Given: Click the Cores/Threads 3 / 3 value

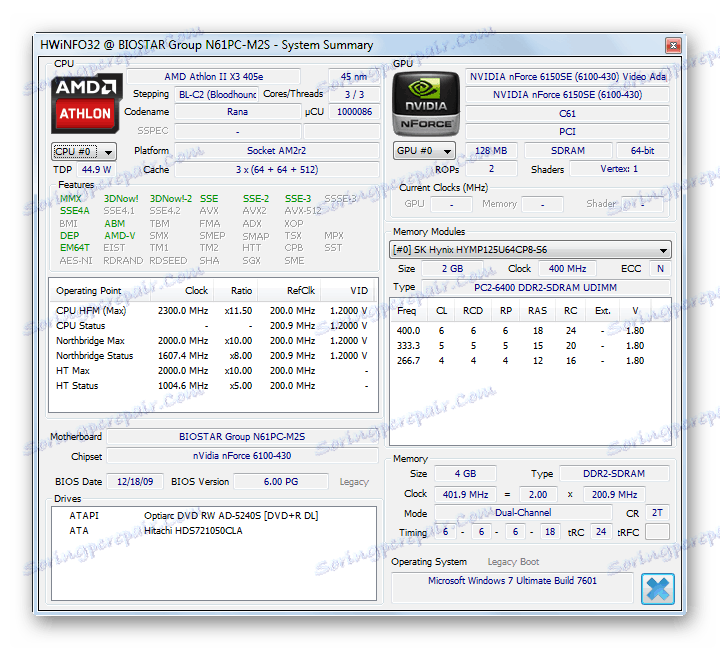Looking at the screenshot, I should tap(354, 95).
